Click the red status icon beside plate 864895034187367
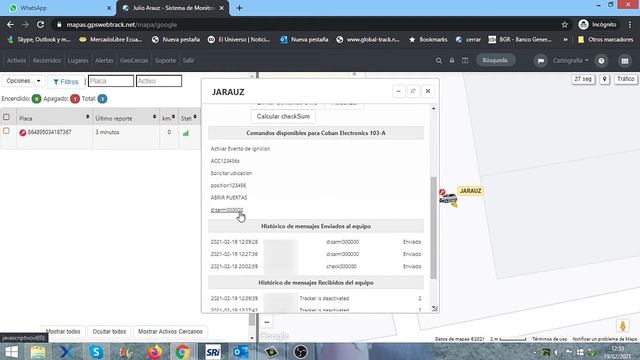 [23, 133]
